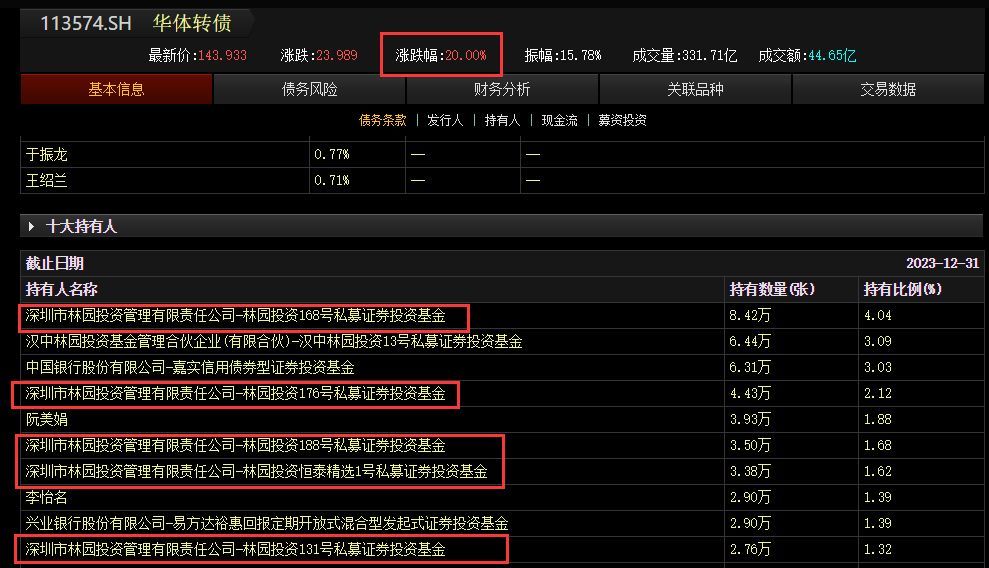
Task: Select the 嘉实信用债券型 fund row
Action: click(502, 368)
